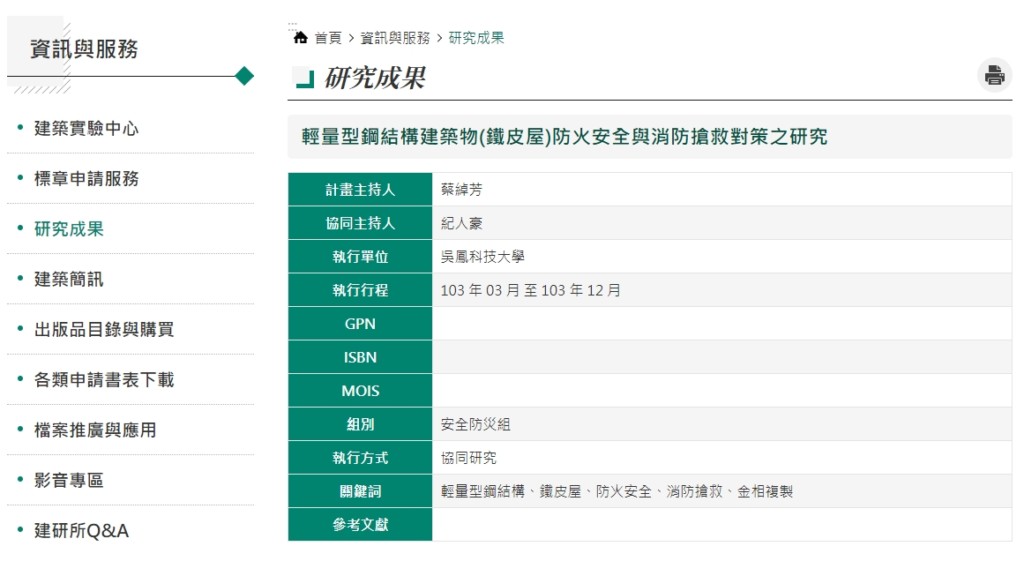1024x576 pixels.
Task: Click the print page icon
Action: [x=994, y=75]
